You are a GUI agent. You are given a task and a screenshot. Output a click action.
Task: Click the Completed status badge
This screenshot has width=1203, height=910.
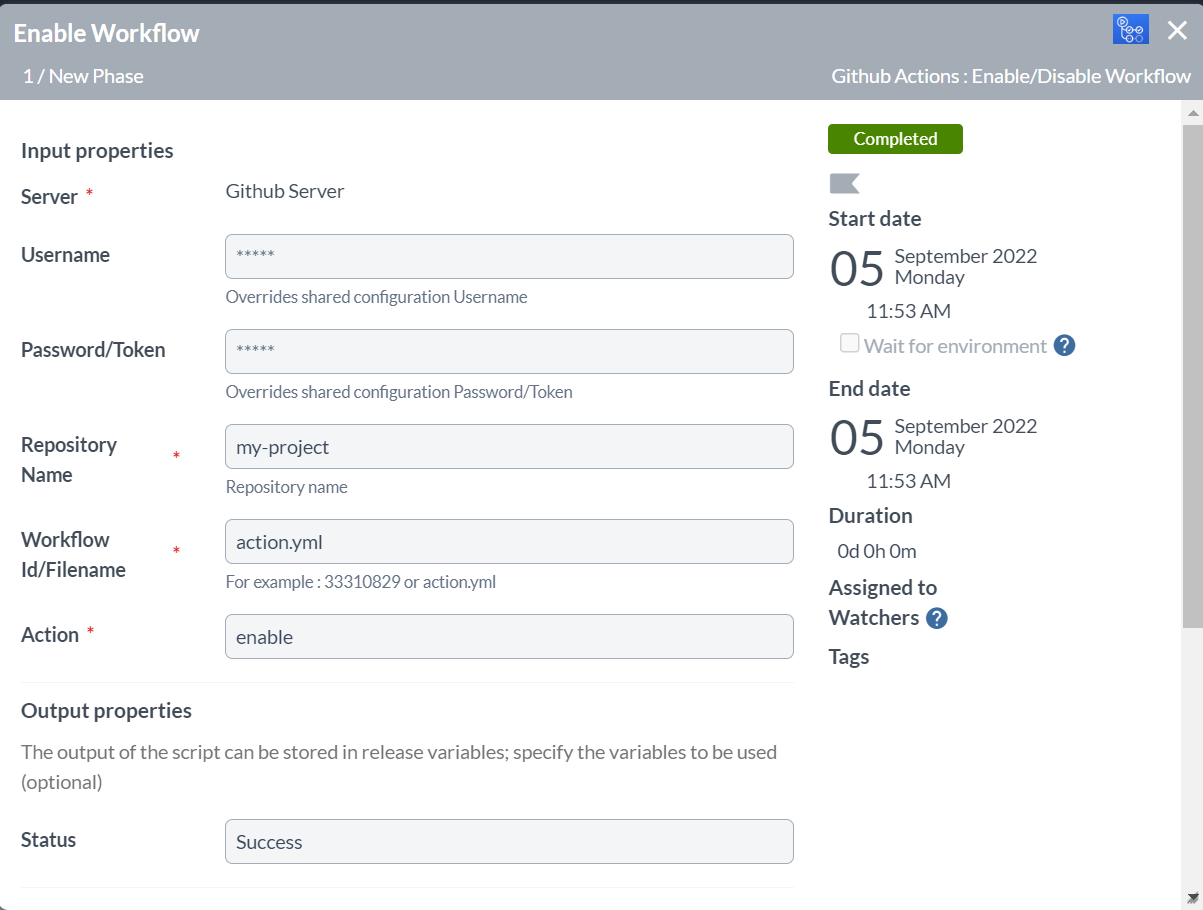click(895, 139)
